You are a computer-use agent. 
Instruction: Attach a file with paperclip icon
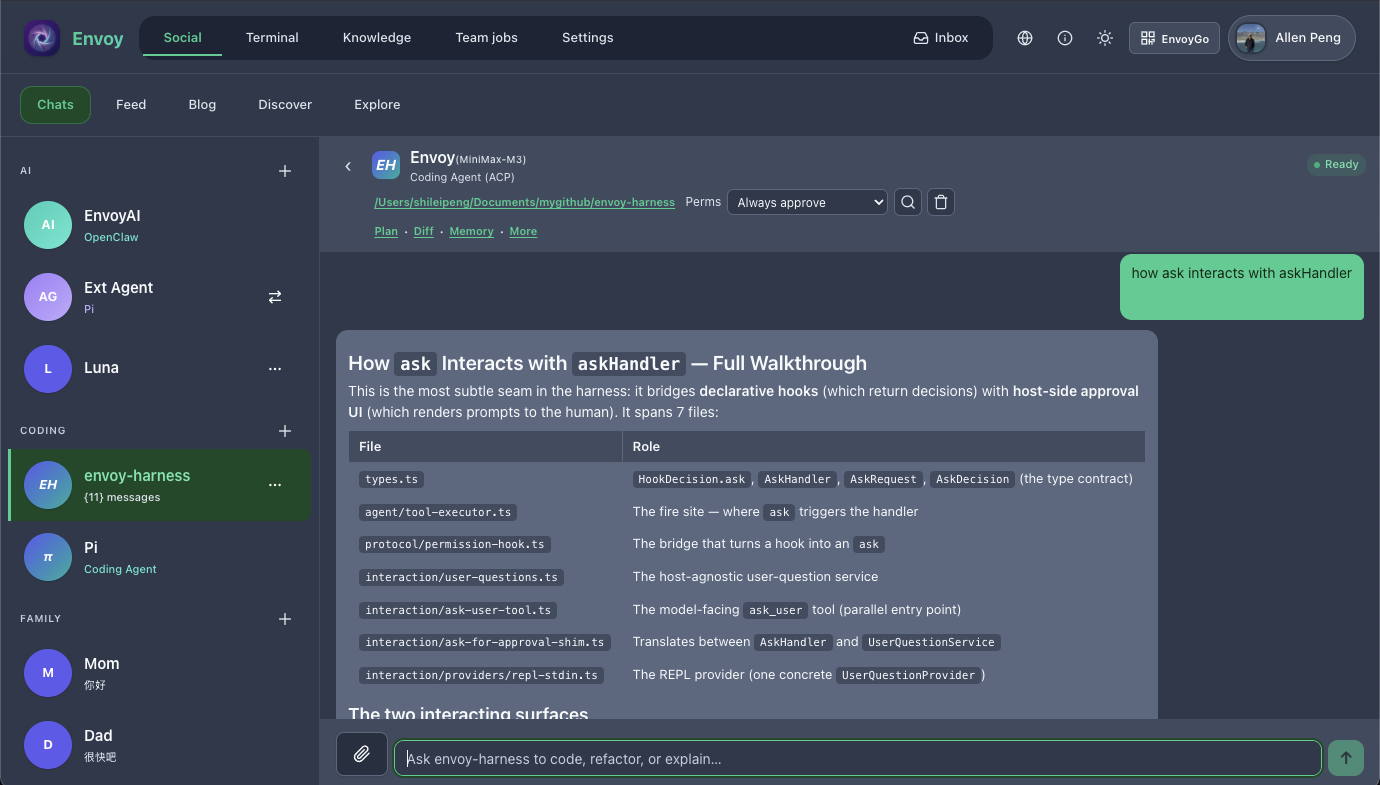click(362, 754)
